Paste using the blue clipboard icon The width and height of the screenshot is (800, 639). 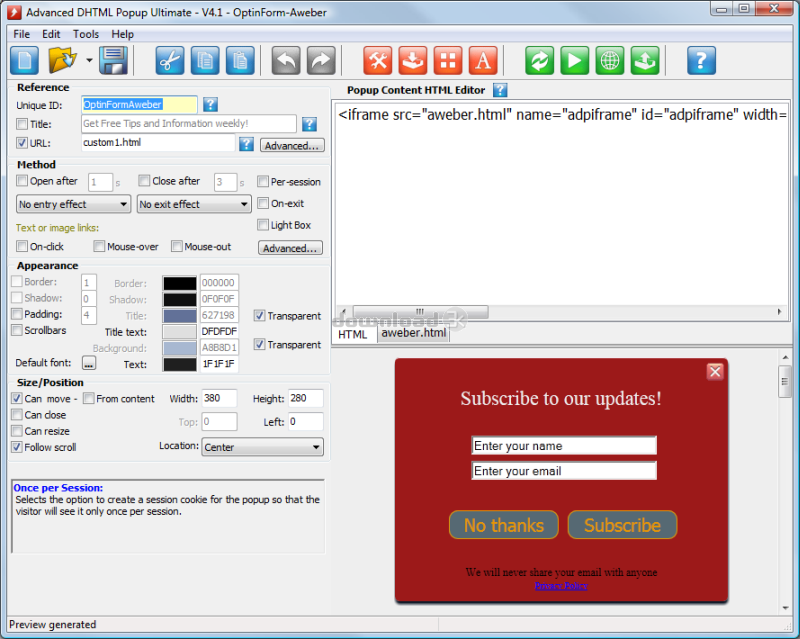240,61
